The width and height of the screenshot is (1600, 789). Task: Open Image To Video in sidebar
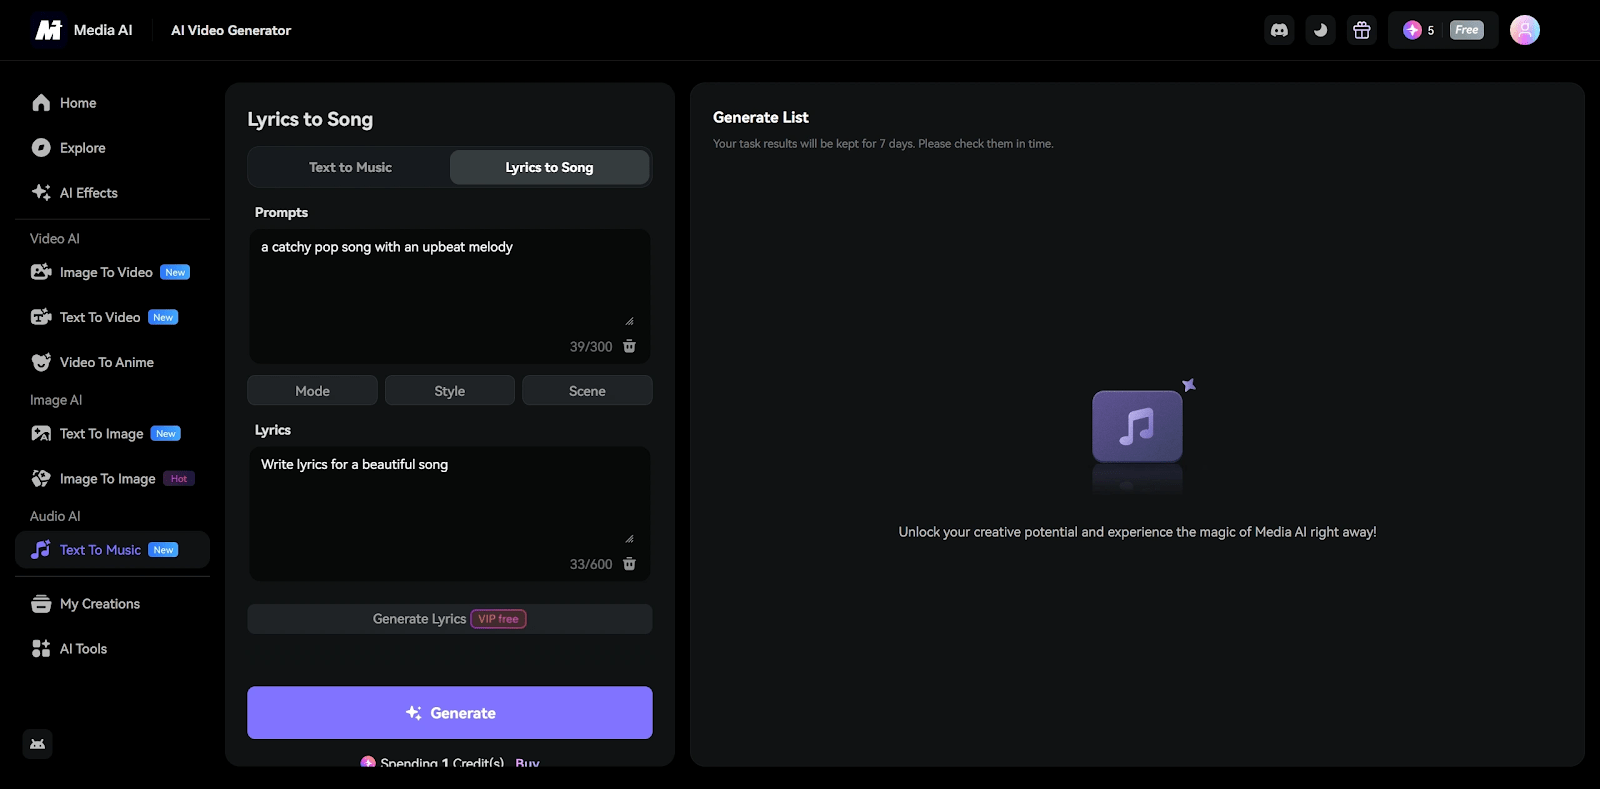pos(106,272)
